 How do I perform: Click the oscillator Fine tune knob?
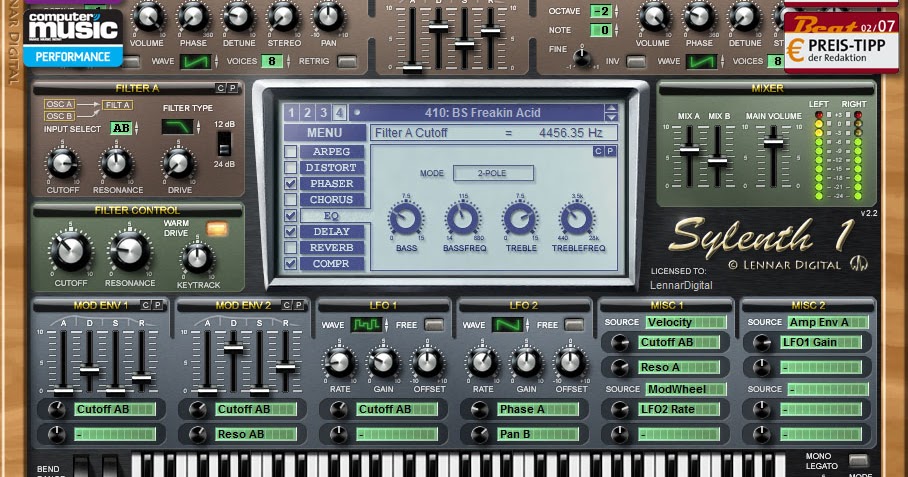pyautogui.click(x=582, y=57)
